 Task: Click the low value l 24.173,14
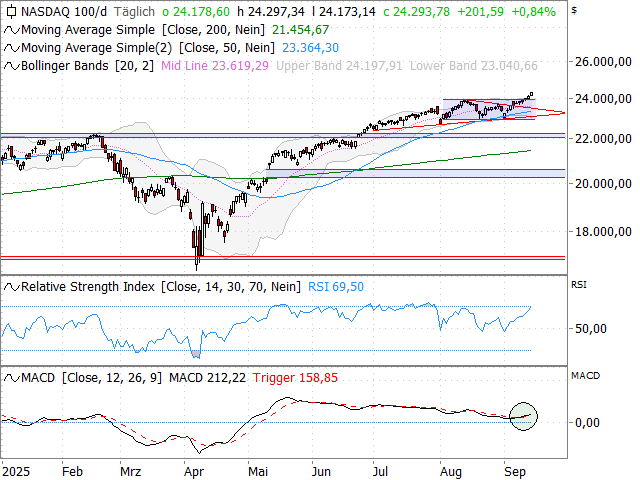coord(343,12)
